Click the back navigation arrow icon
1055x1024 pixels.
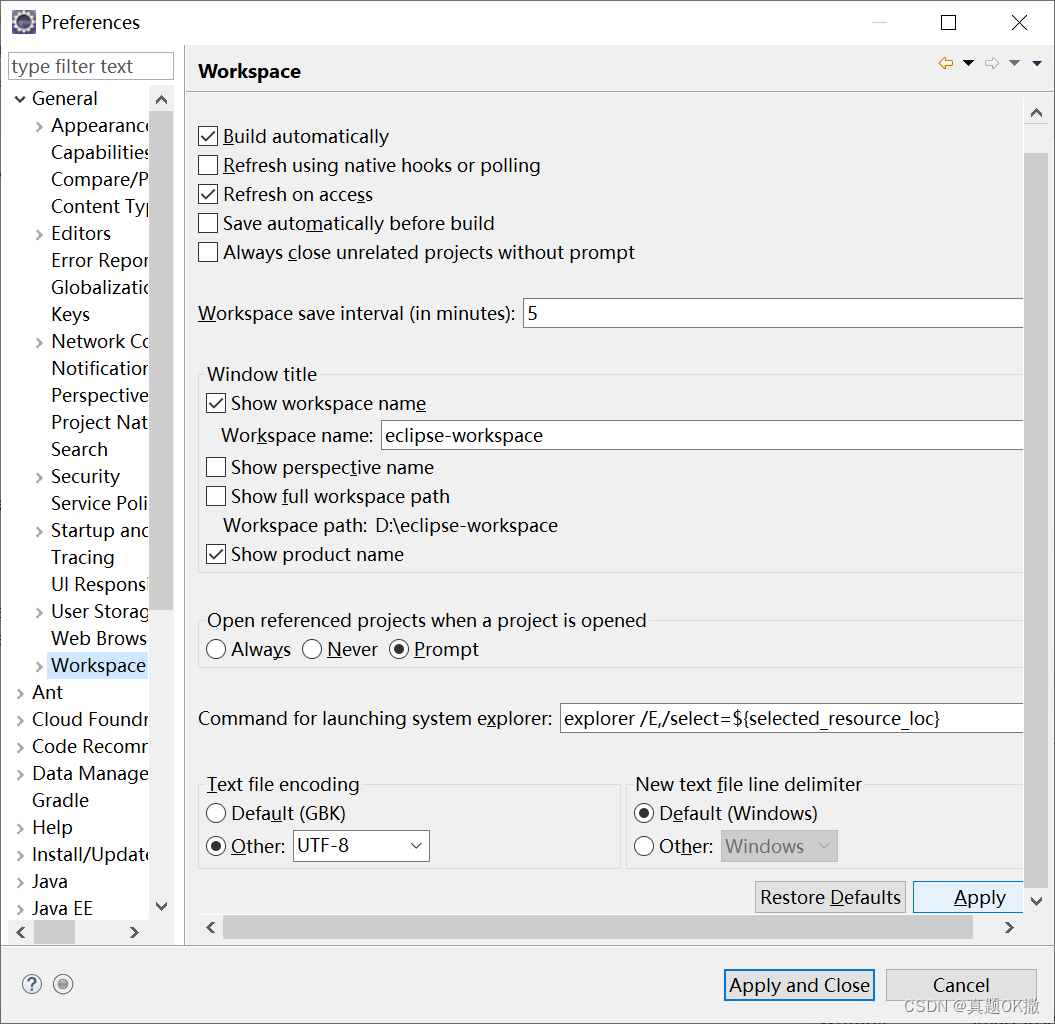(x=945, y=63)
